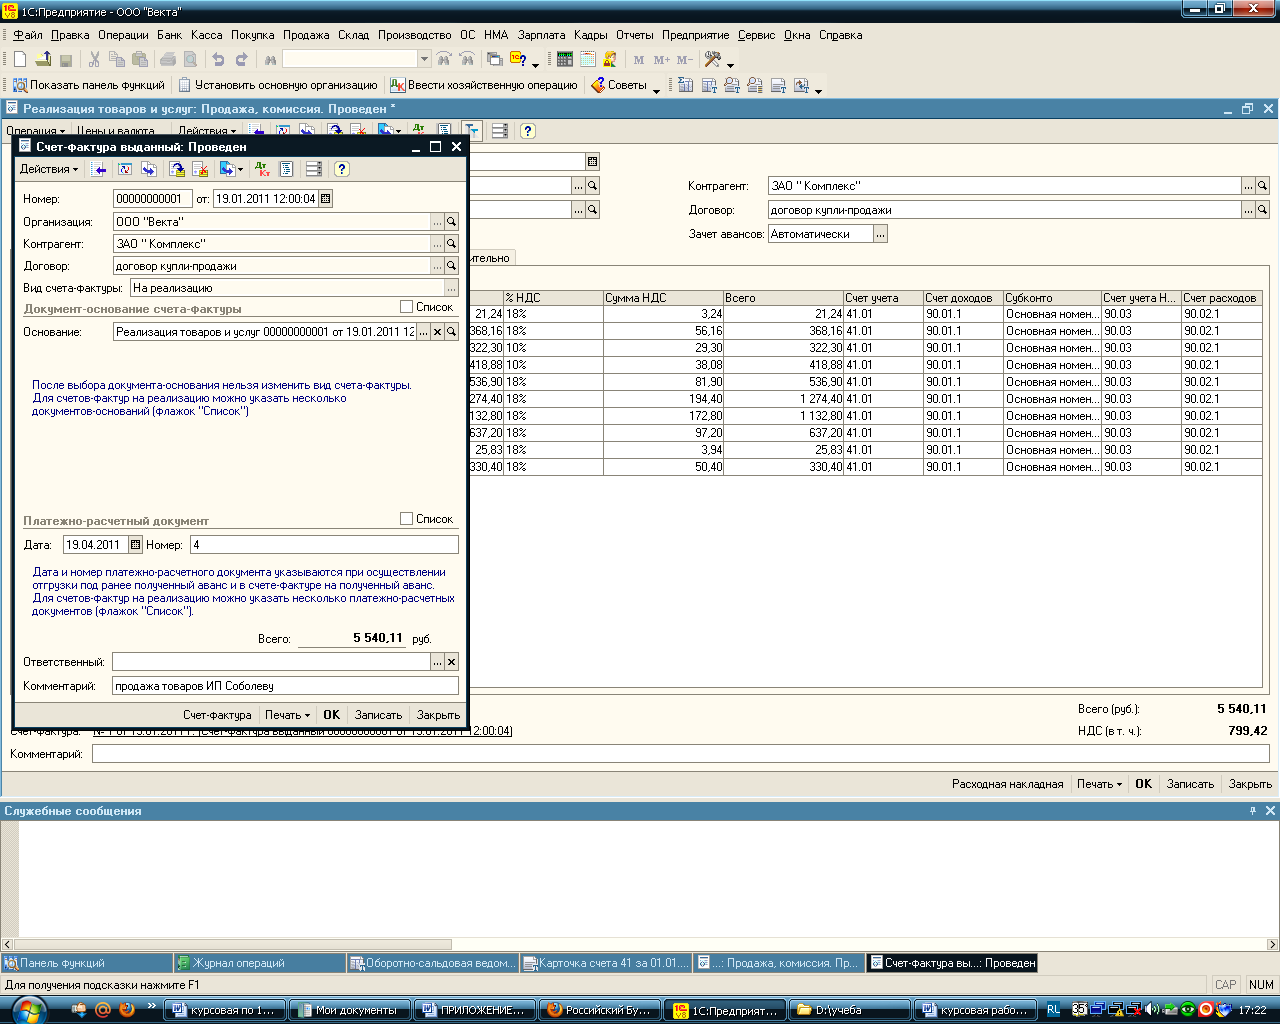Click the calendar picker next to date 19.04.2011
1280x1024 pixels.
[x=136, y=545]
